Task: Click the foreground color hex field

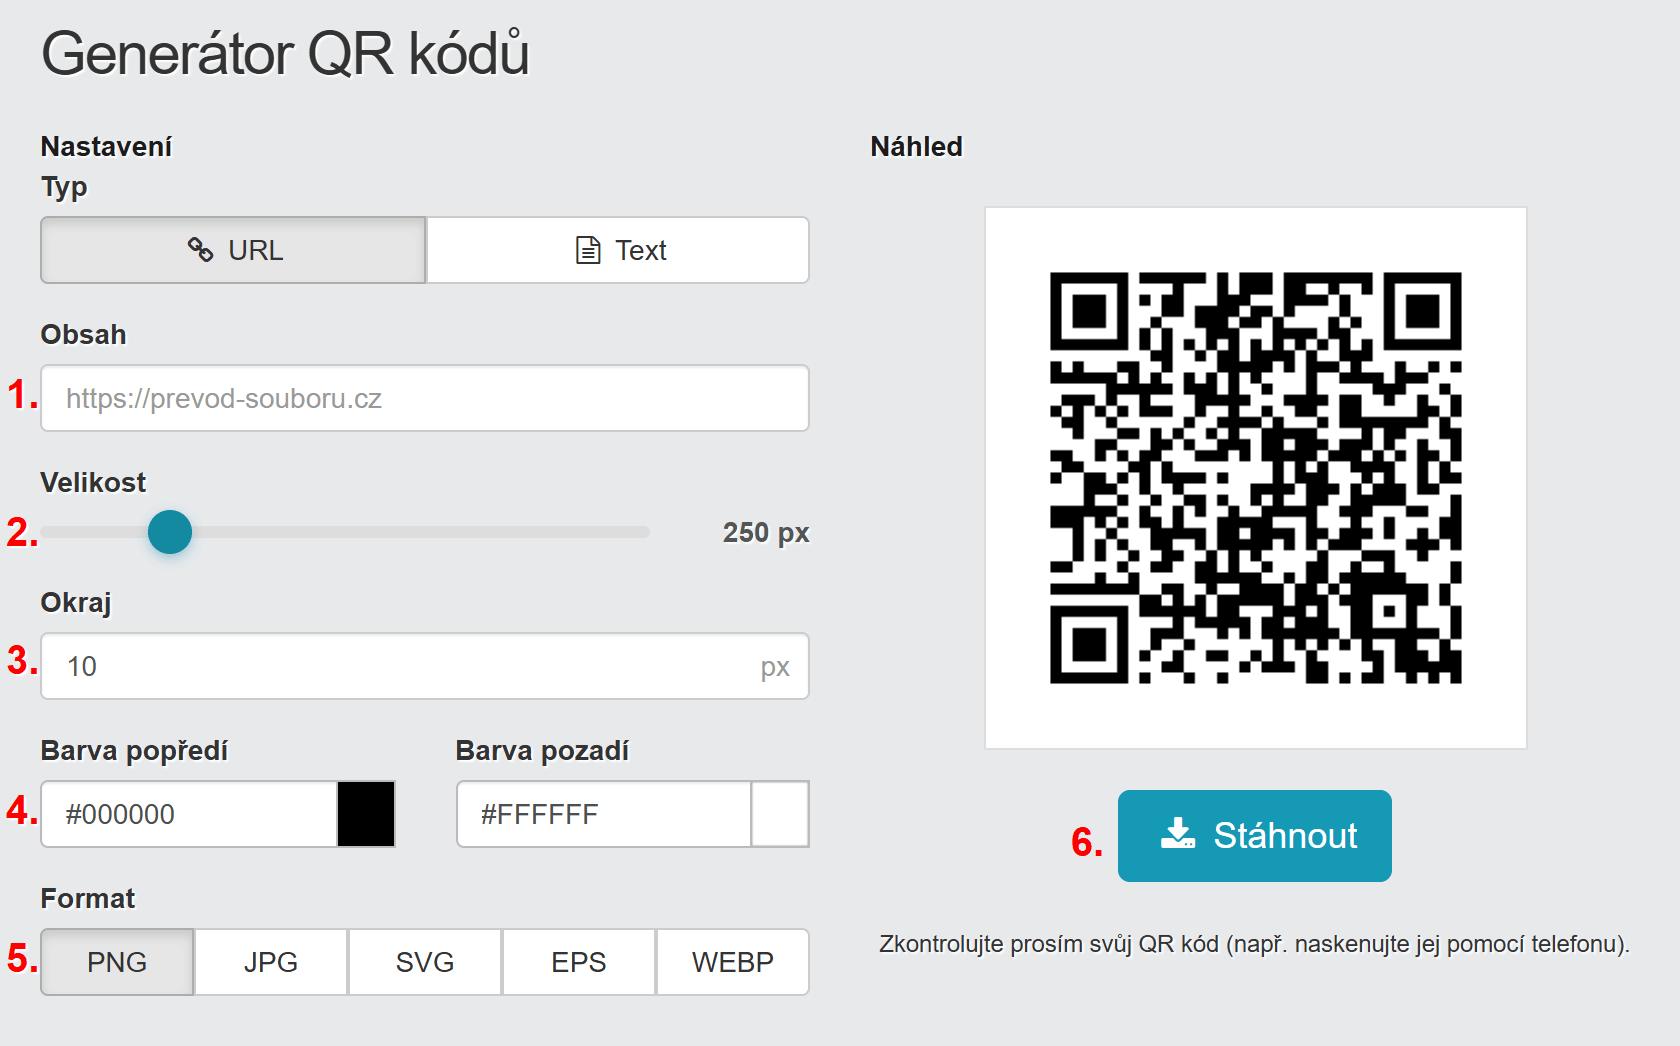Action: pos(190,814)
